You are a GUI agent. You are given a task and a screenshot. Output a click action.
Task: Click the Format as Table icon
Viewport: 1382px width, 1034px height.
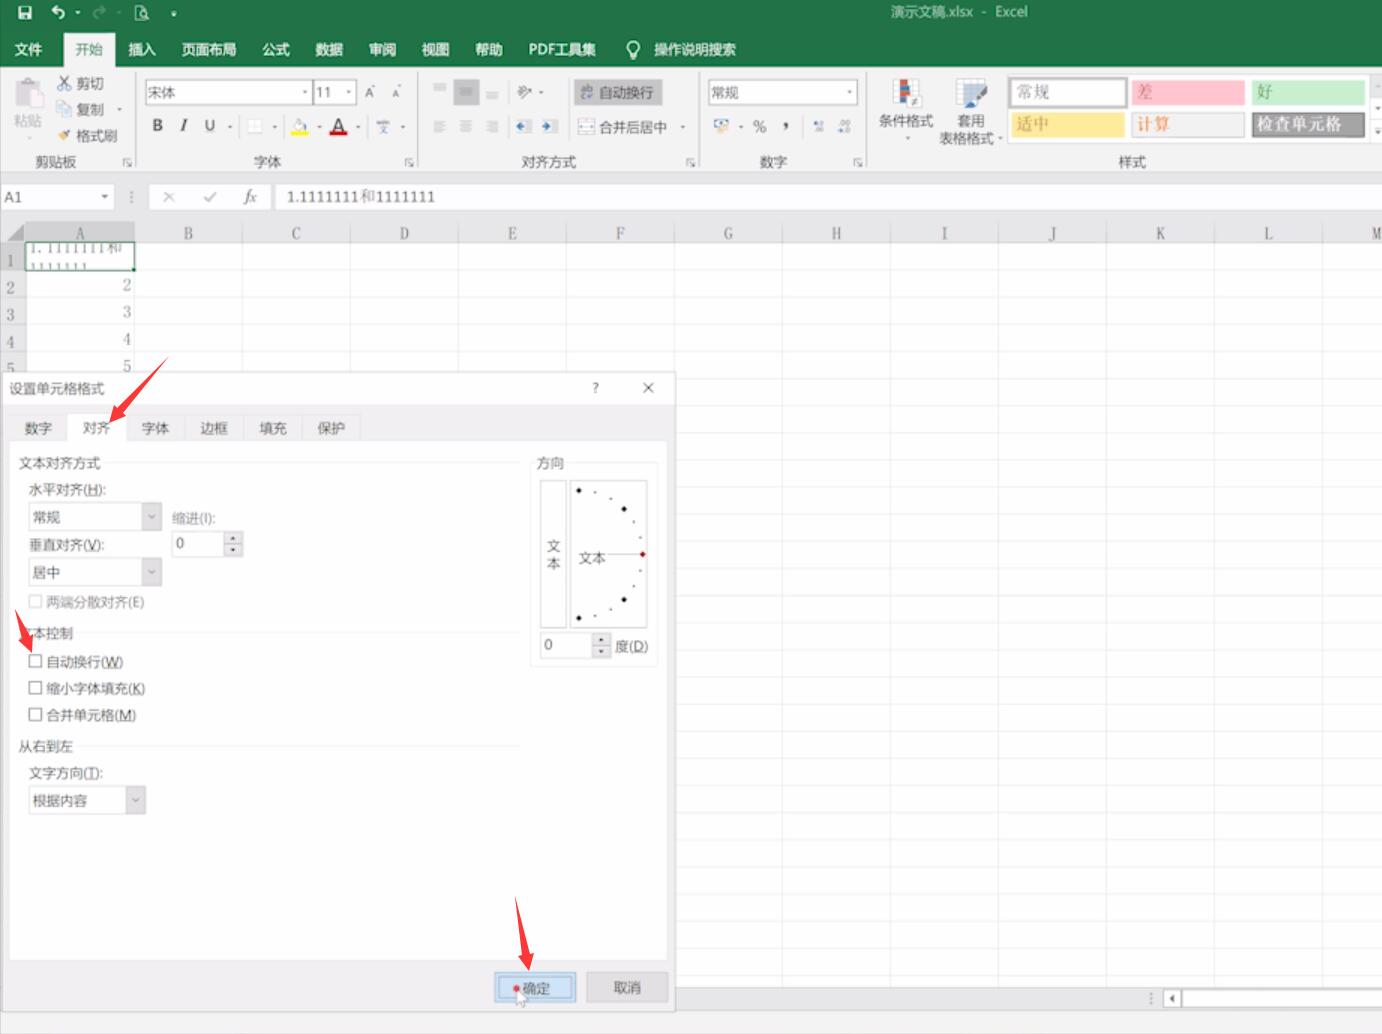coord(970,94)
